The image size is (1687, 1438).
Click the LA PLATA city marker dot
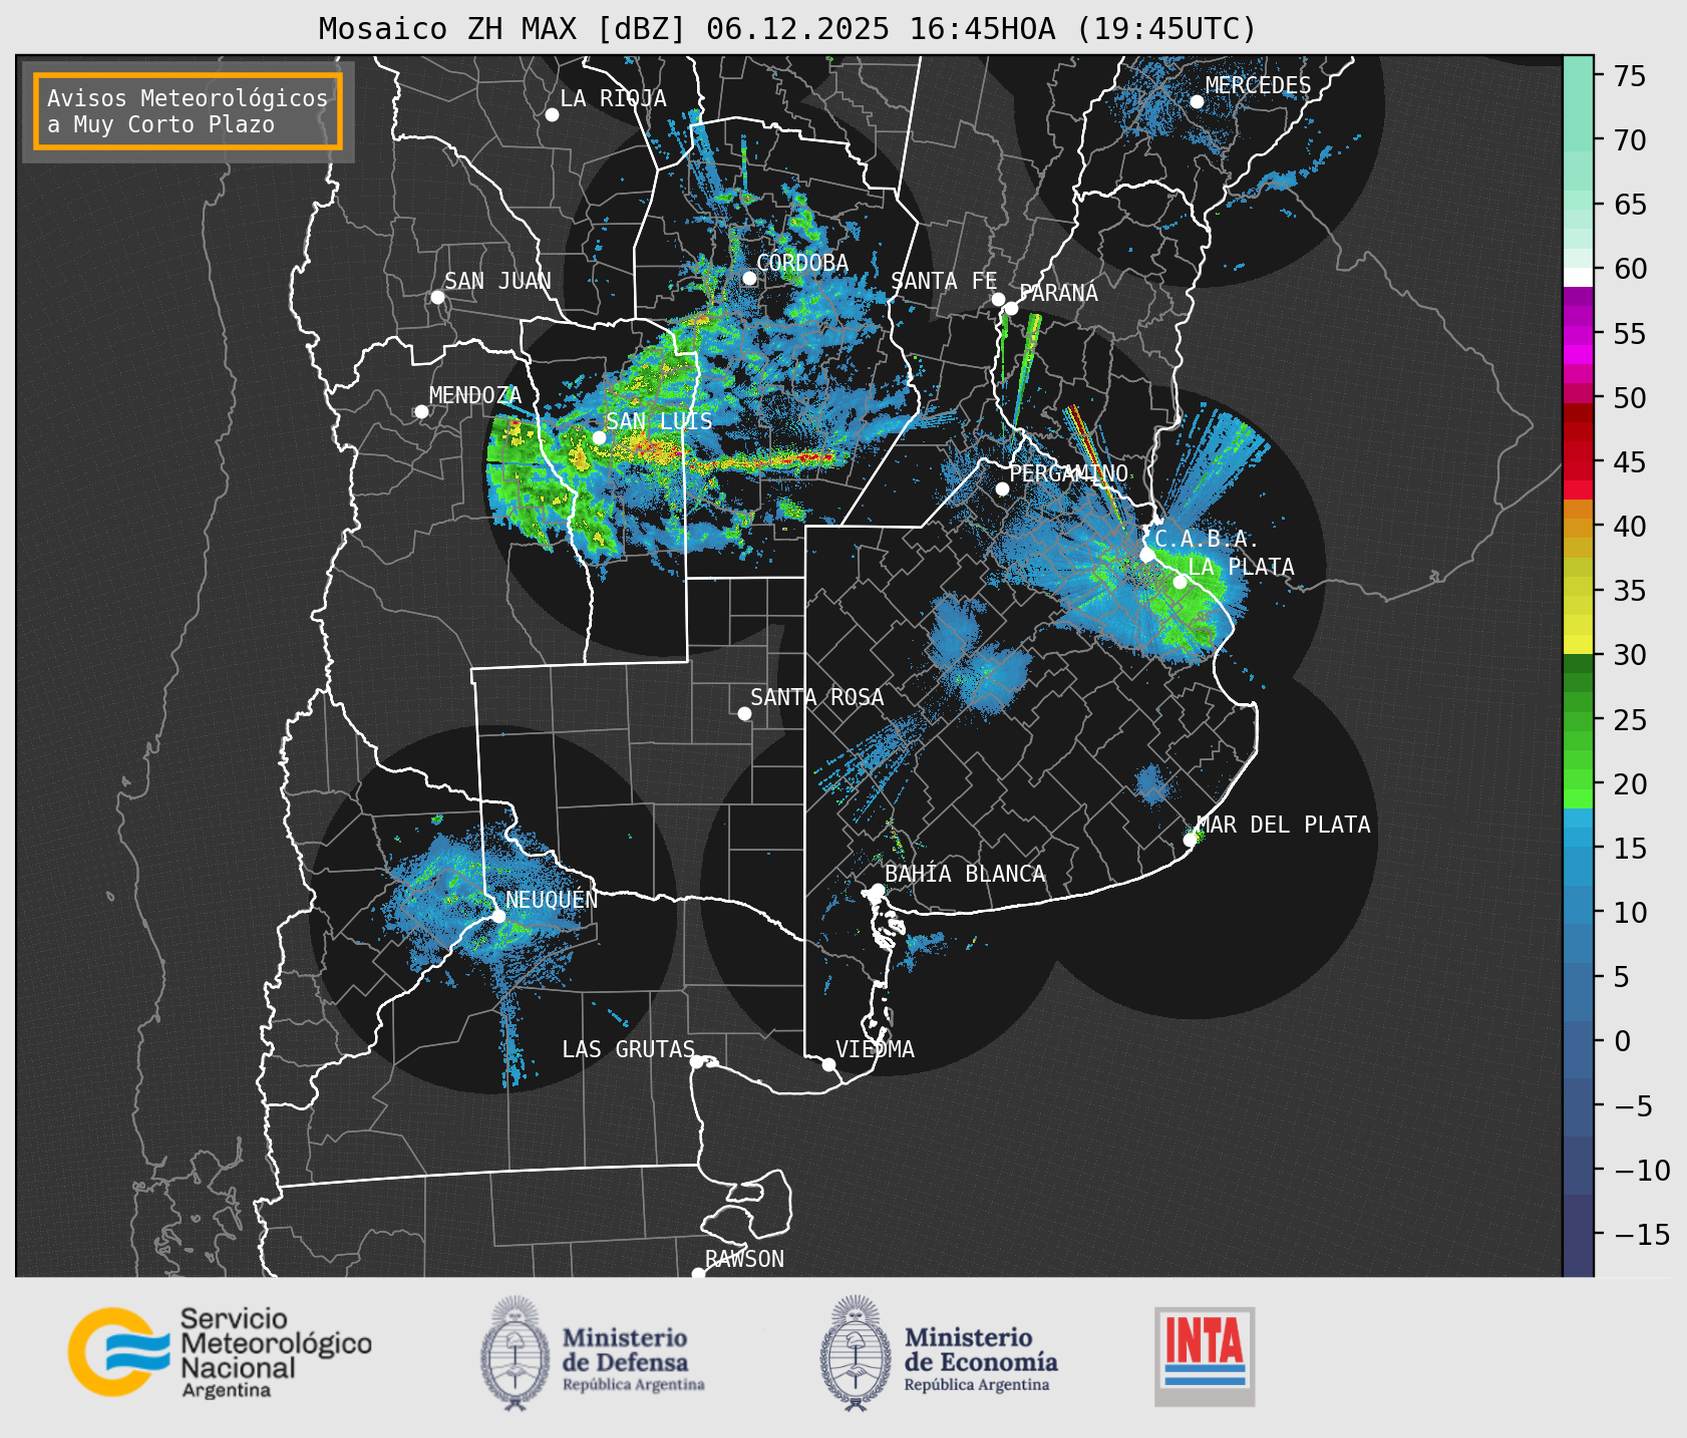pyautogui.click(x=1180, y=582)
